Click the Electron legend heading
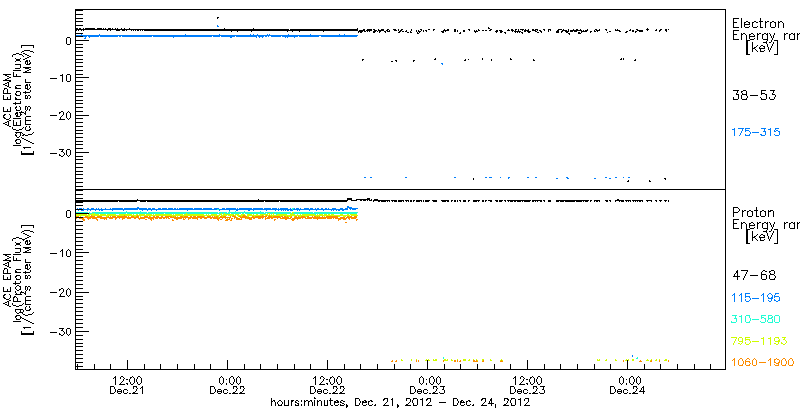800x410 pixels. [x=758, y=23]
